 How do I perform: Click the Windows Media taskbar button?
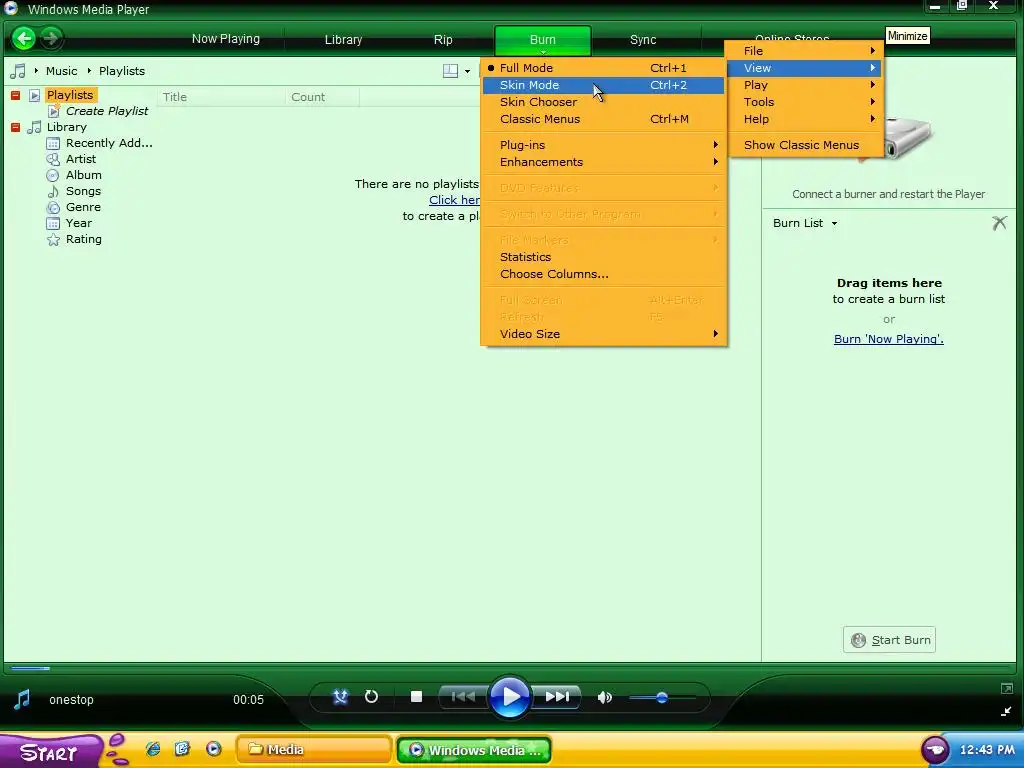[x=474, y=750]
